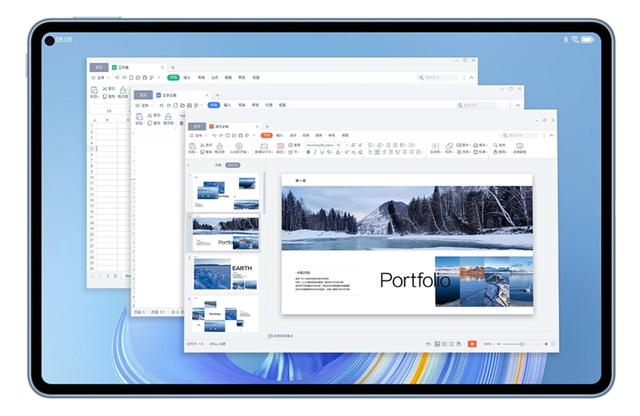Viewport: 640px width, 416px height.
Task: Click the search box in the spreadsheet window
Action: (438, 77)
